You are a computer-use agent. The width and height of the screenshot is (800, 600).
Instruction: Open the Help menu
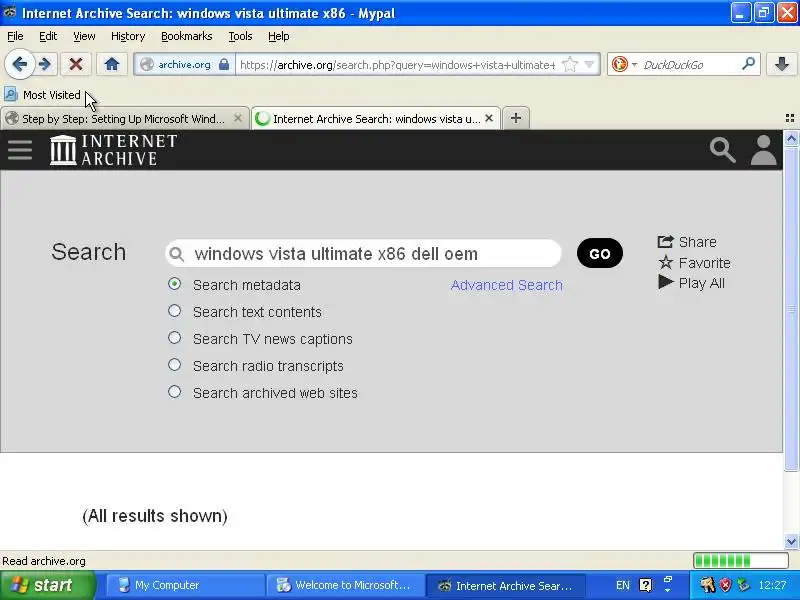click(x=279, y=36)
